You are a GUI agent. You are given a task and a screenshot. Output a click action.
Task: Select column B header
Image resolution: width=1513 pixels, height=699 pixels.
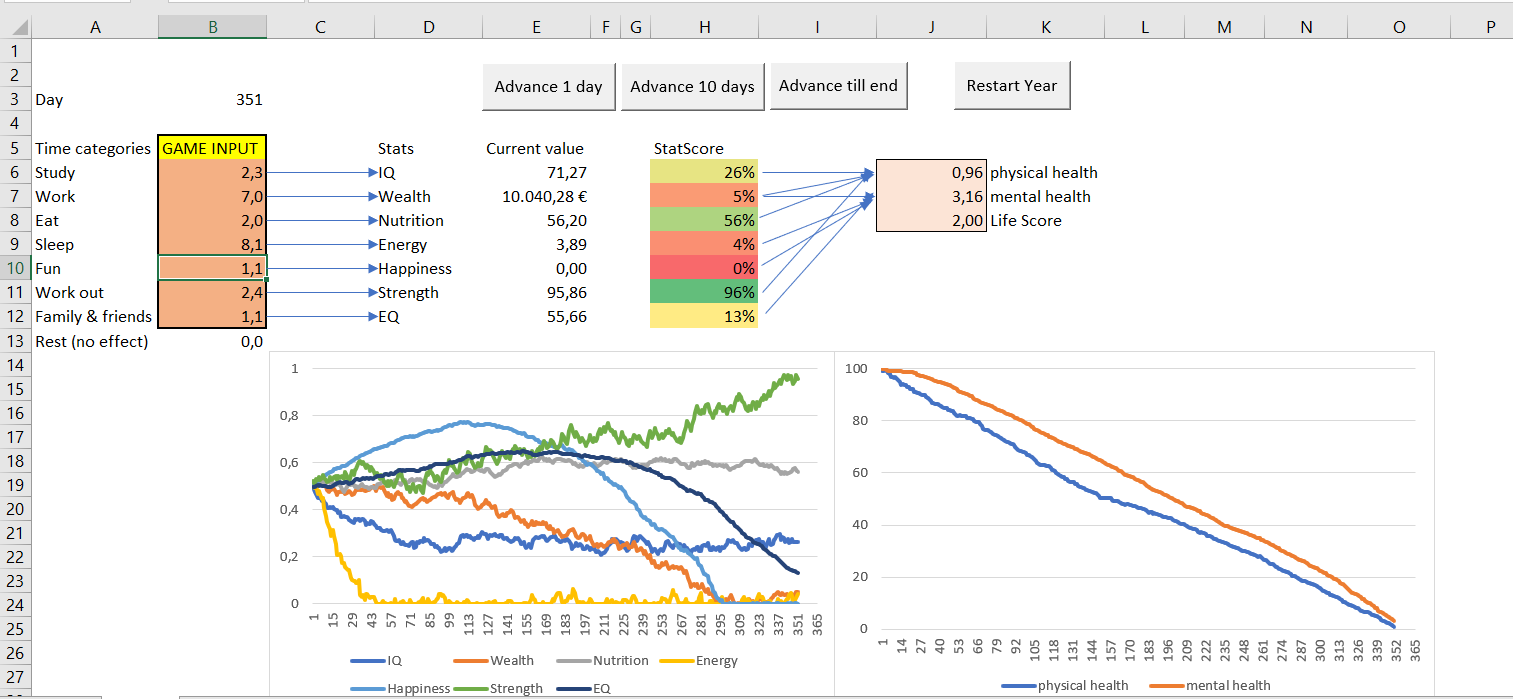[212, 28]
